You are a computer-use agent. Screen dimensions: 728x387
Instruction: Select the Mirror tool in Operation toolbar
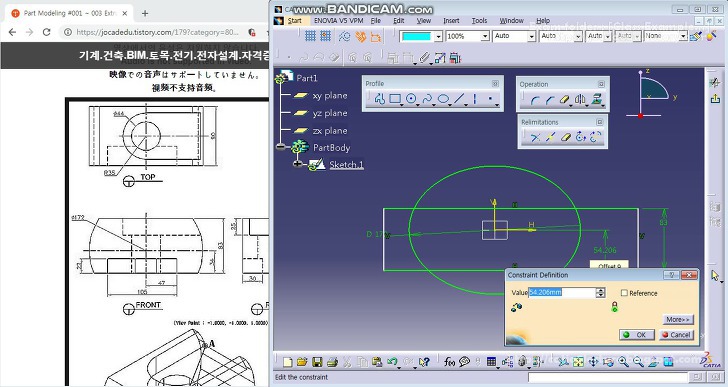click(580, 100)
